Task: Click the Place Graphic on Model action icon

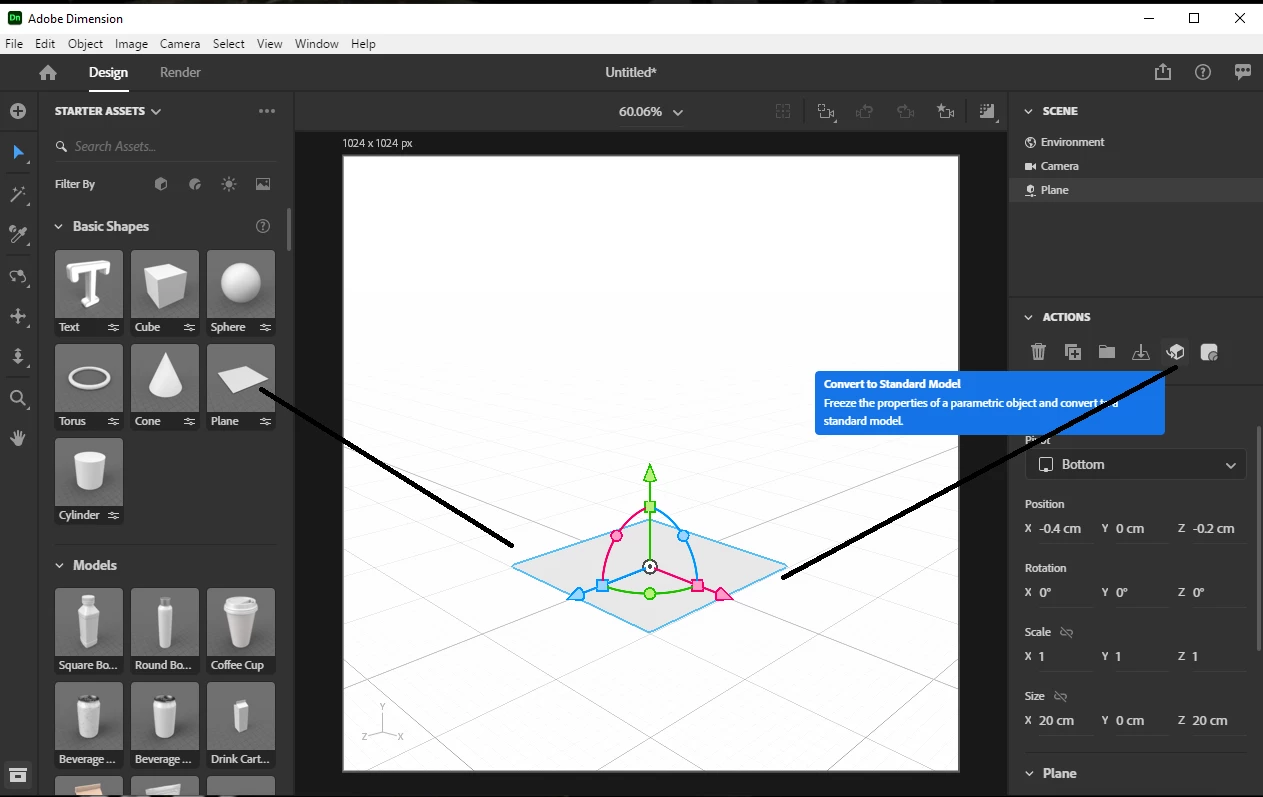Action: 1209,352
